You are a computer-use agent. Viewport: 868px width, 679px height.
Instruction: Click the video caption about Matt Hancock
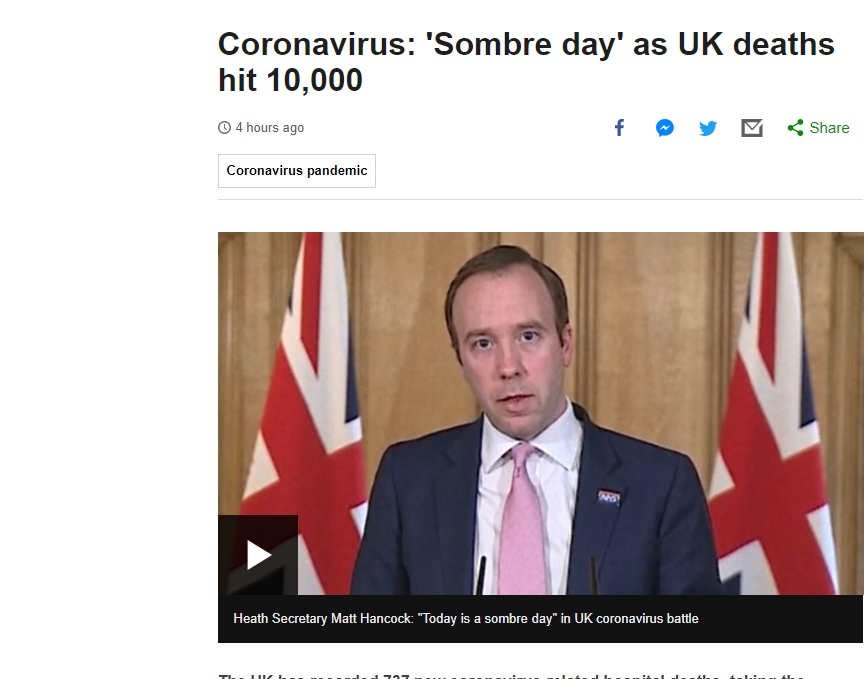click(466, 619)
